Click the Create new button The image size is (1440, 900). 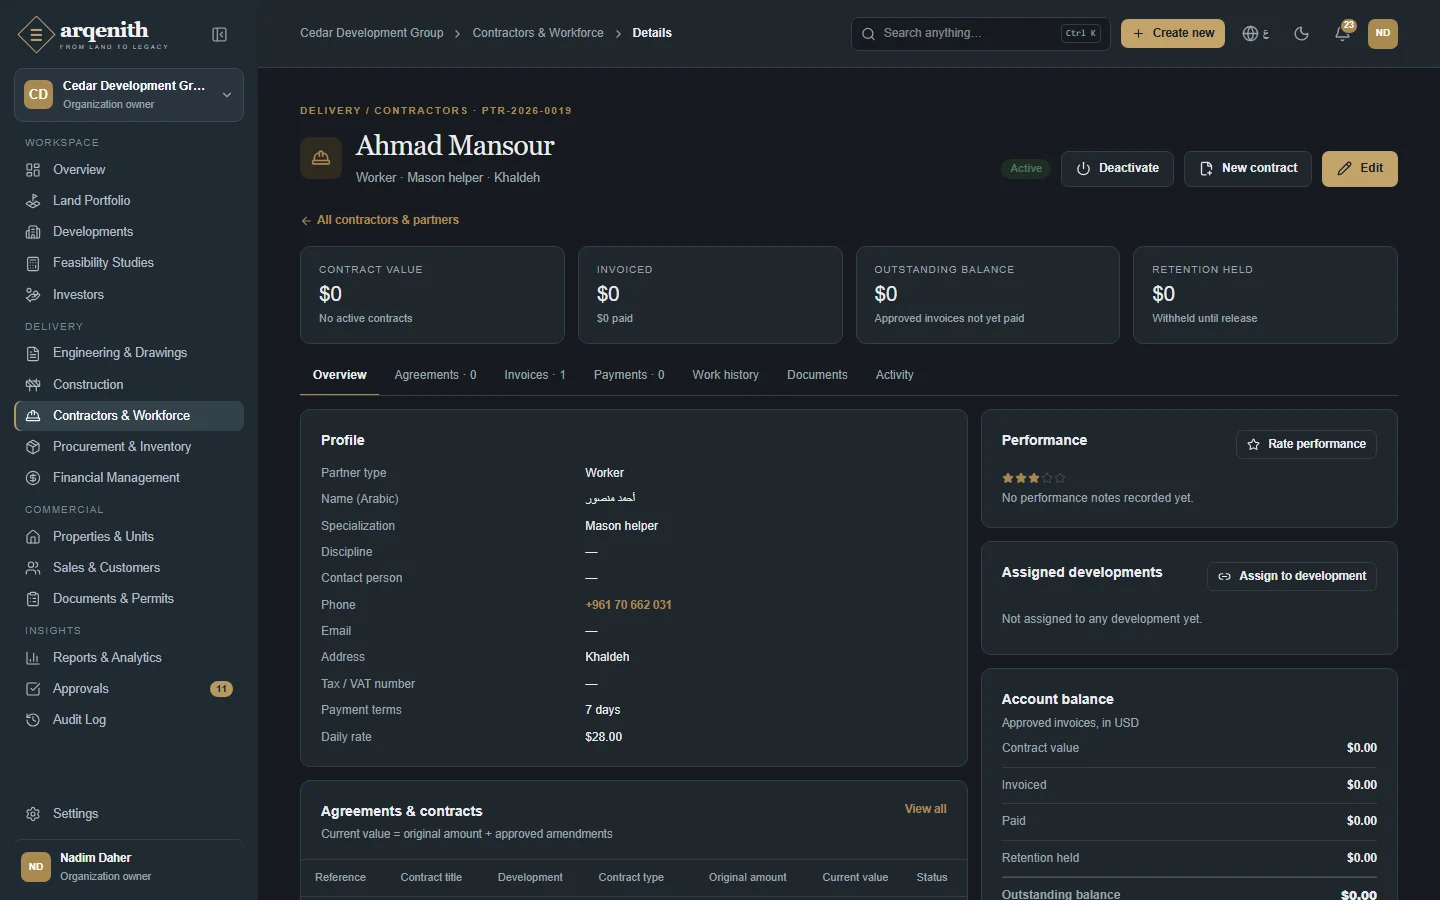tap(1173, 33)
